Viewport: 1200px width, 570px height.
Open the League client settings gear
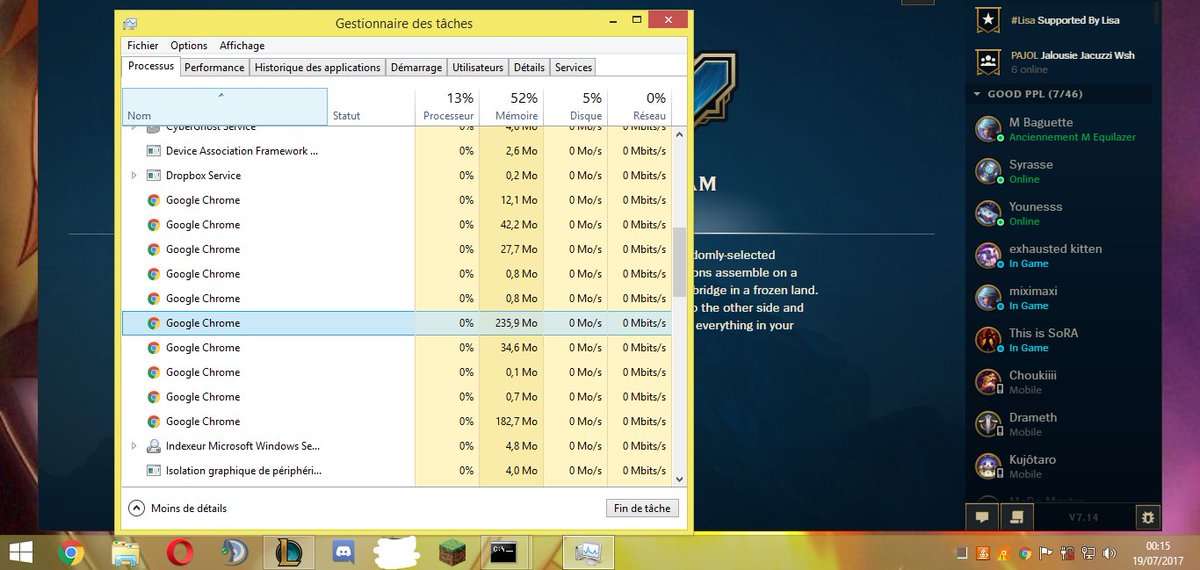click(x=1147, y=517)
